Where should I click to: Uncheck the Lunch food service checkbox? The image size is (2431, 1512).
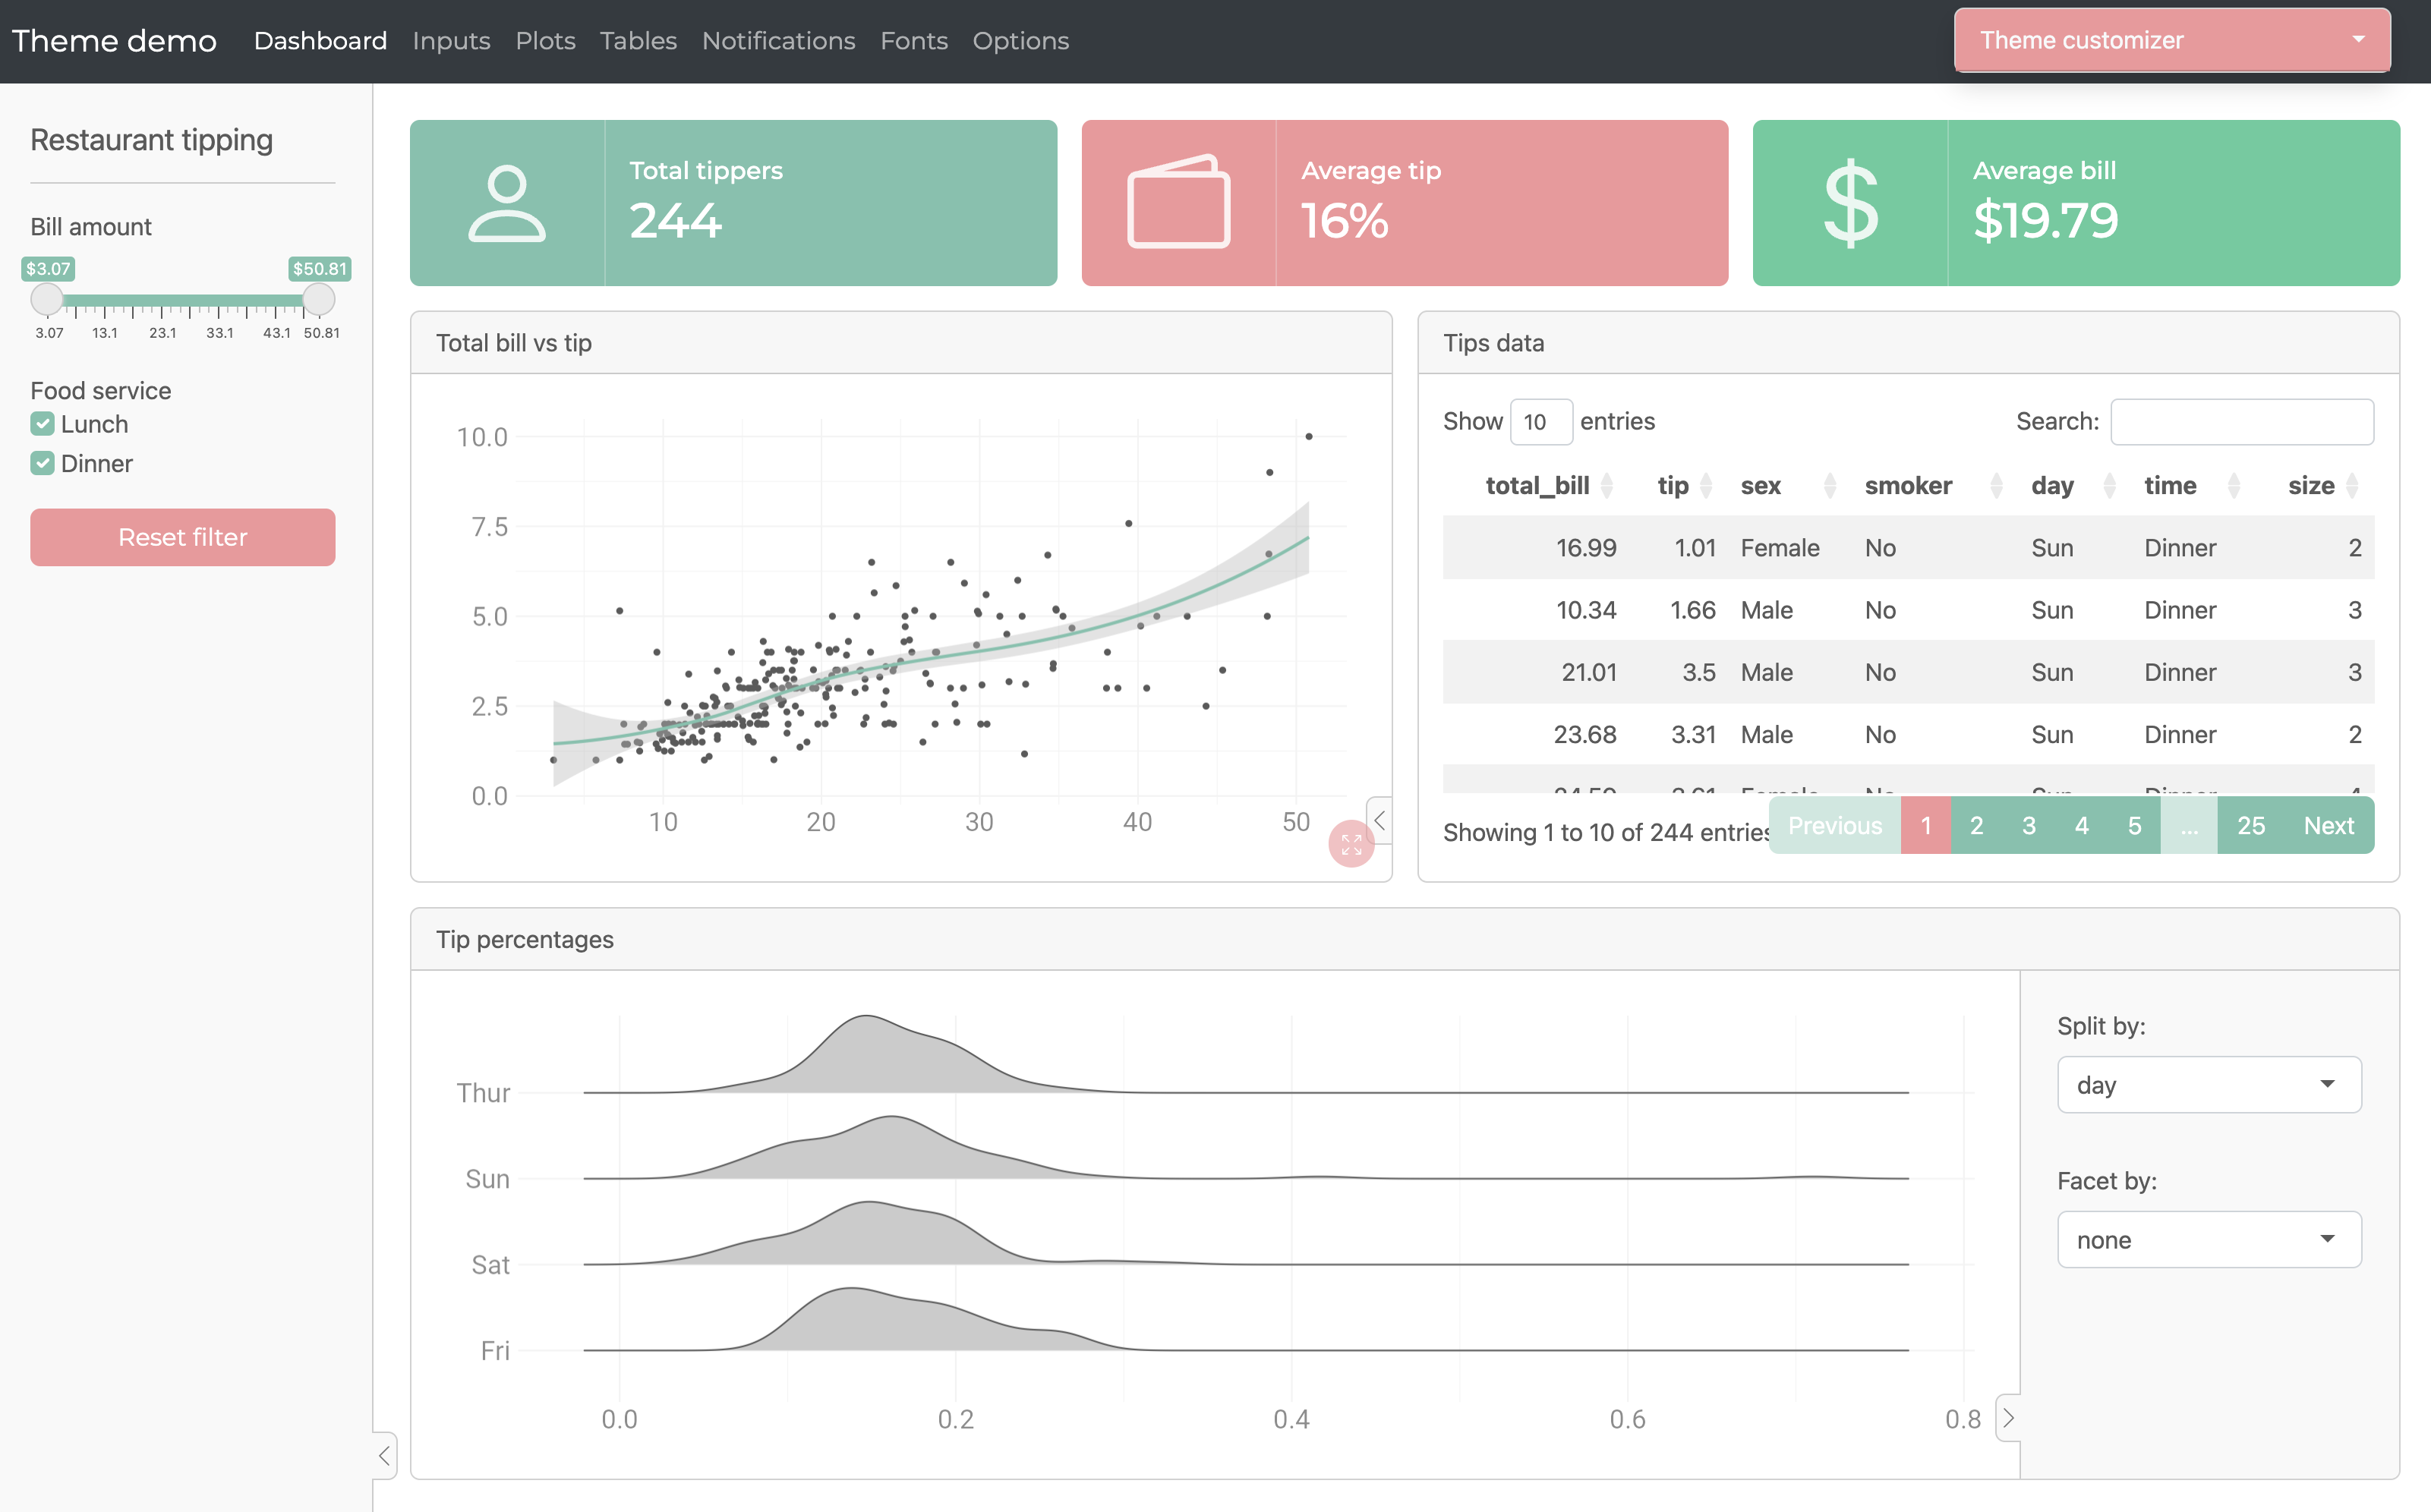42,423
